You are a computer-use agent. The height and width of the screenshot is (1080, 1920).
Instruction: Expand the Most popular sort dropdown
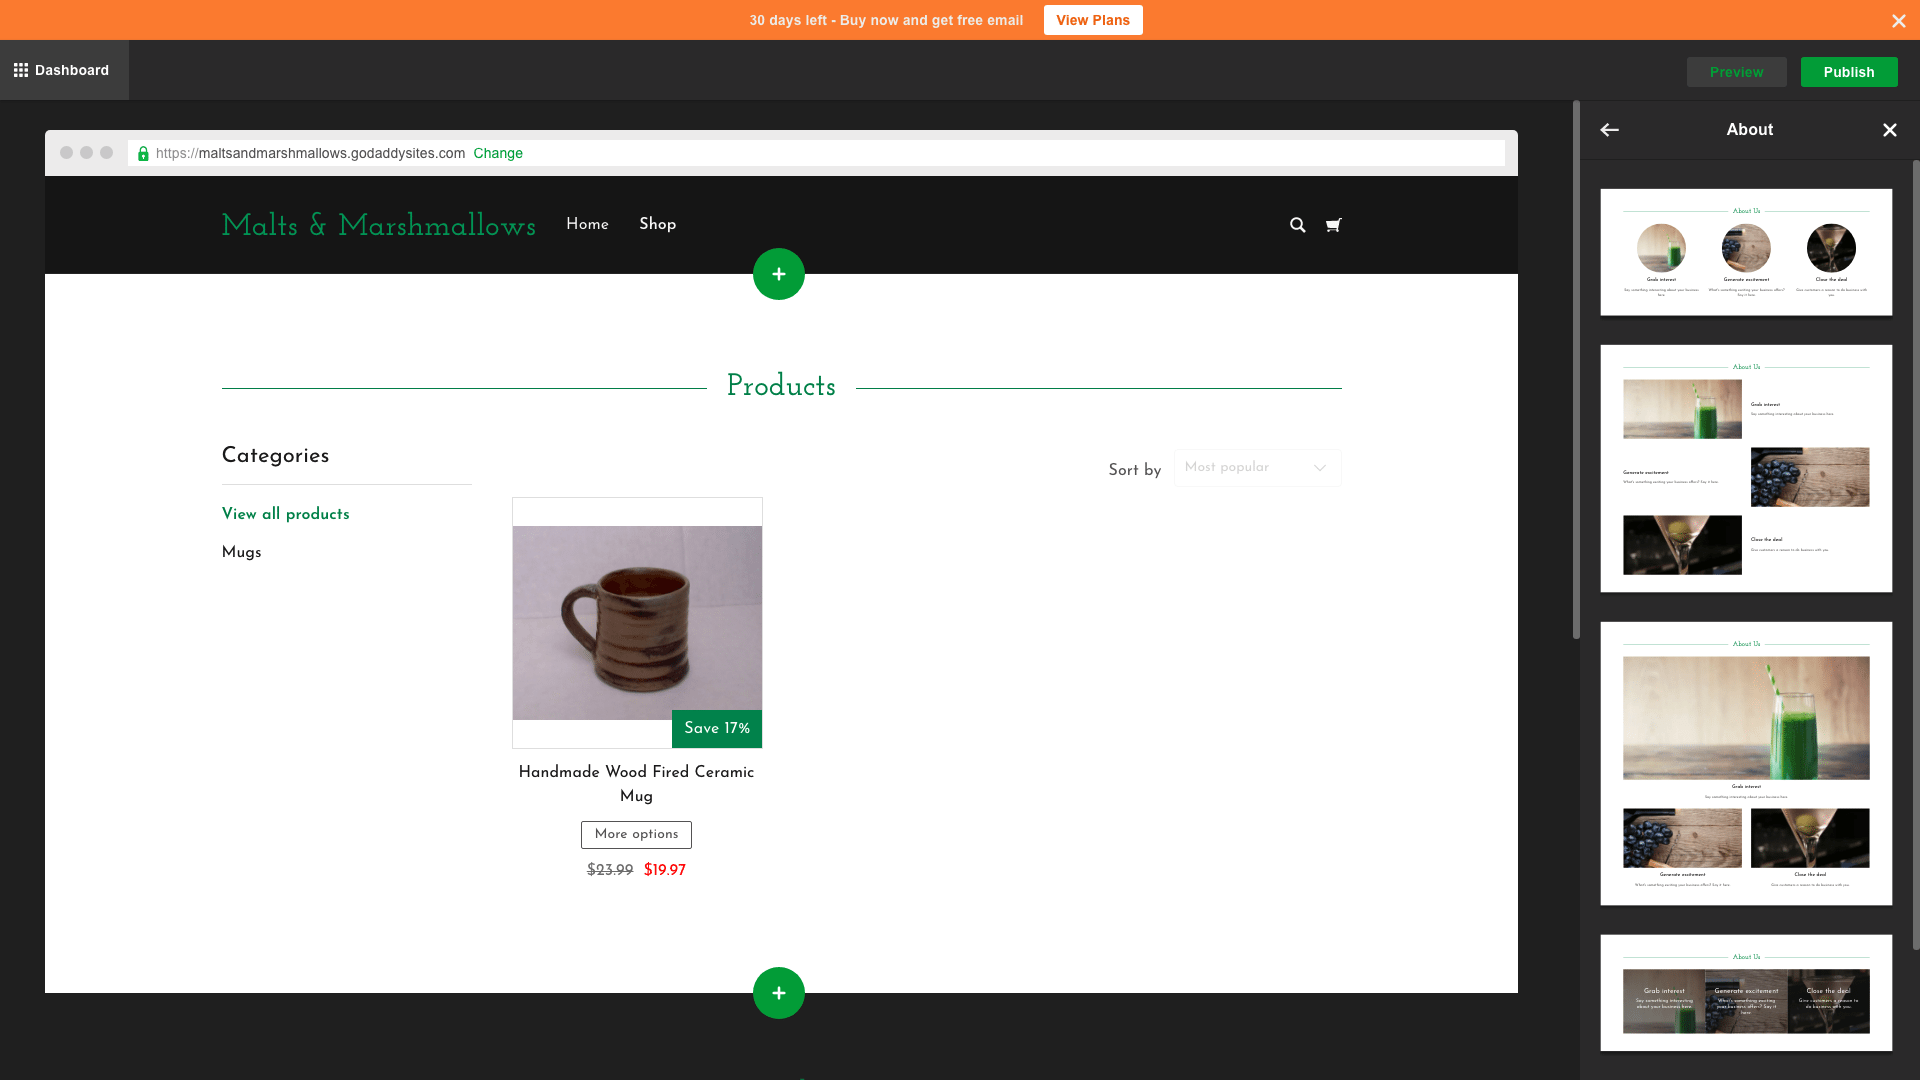[x=1257, y=468]
